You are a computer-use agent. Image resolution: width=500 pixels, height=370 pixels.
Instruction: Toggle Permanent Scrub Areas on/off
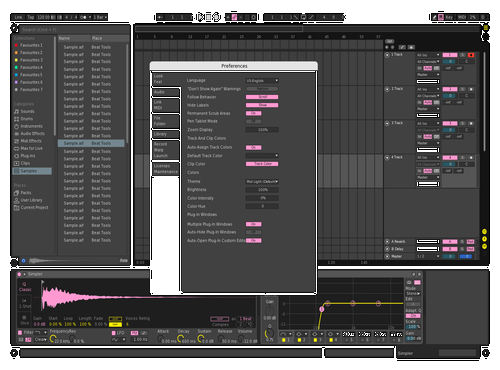pos(254,113)
